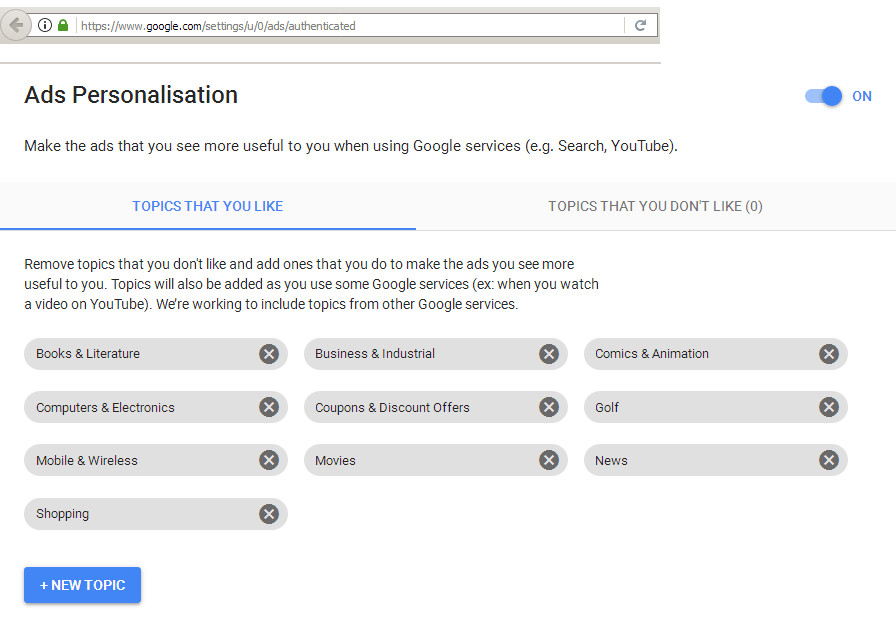This screenshot has height=620, width=896.
Task: Select the Topics That You Like tab
Action: click(x=207, y=206)
